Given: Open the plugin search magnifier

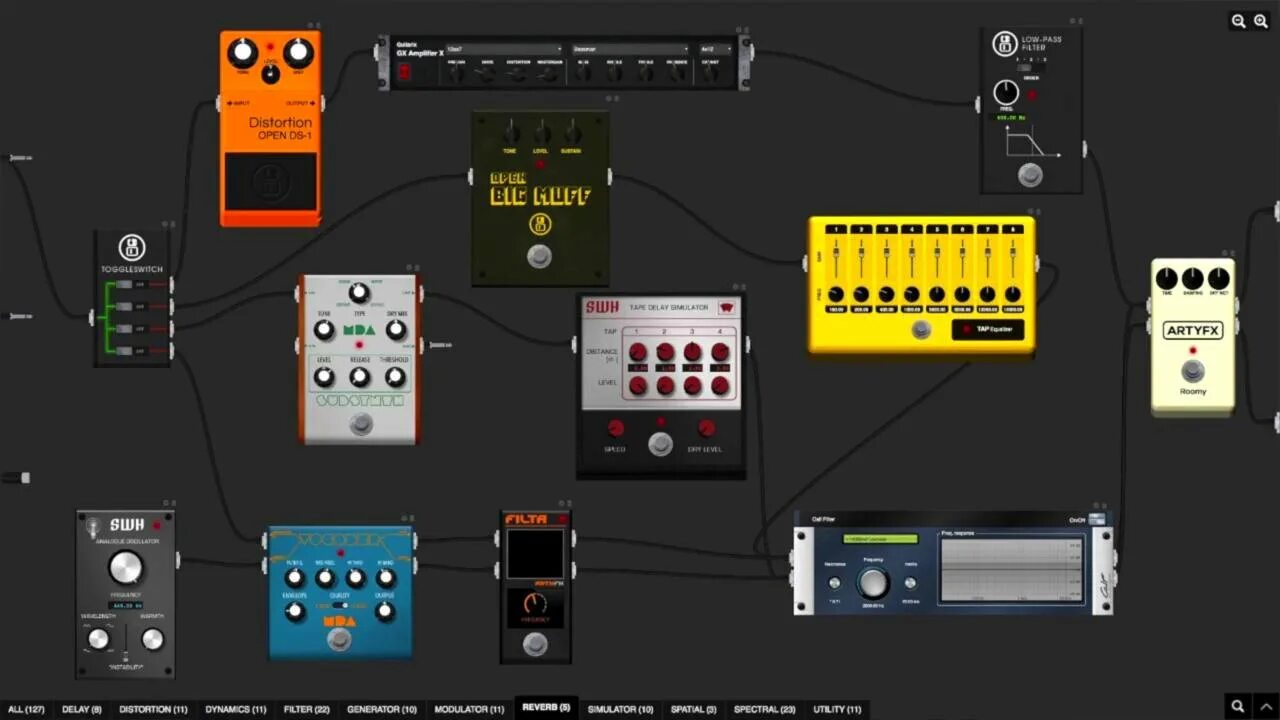Looking at the screenshot, I should pyautogui.click(x=1238, y=706).
